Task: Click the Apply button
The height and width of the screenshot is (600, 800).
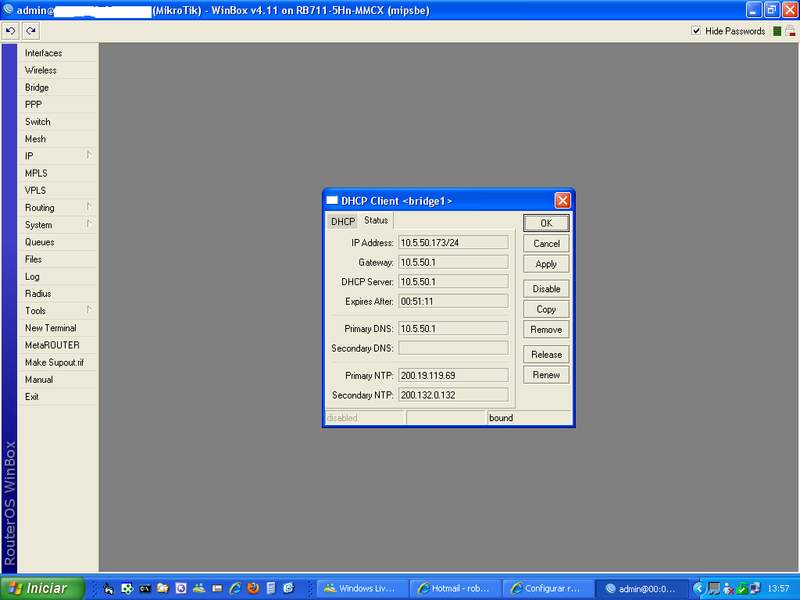Action: 546,264
